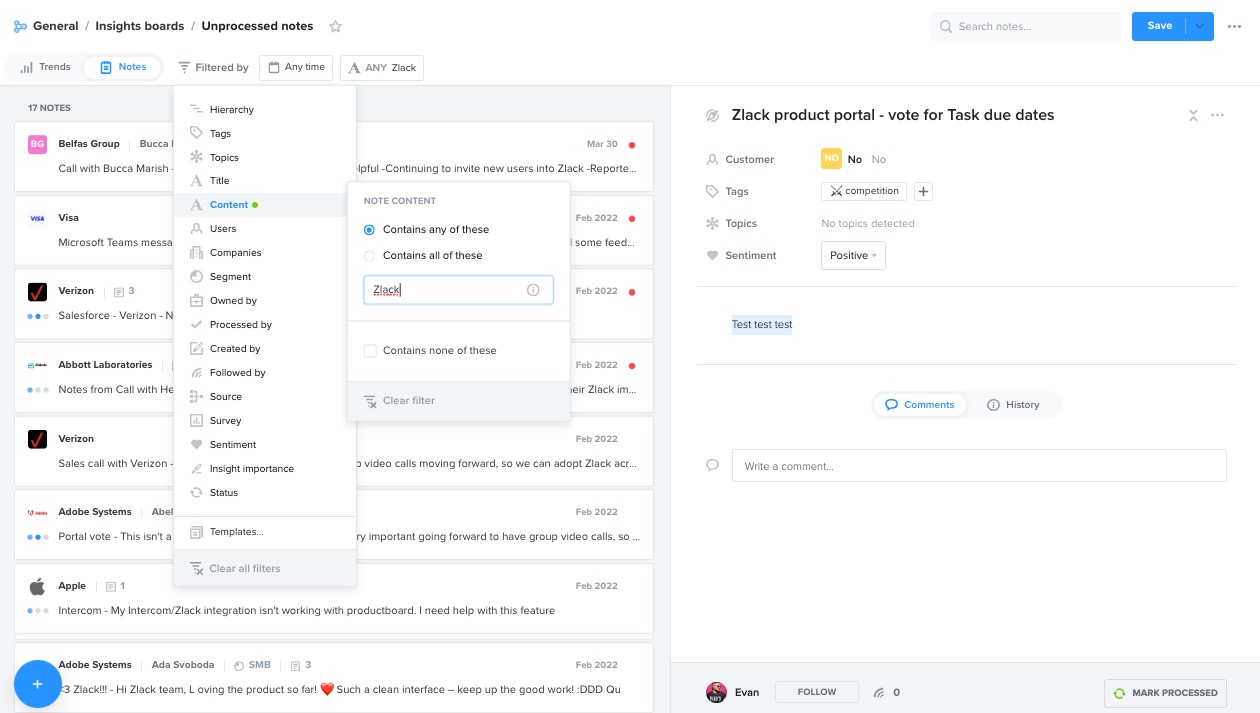Image resolution: width=1260 pixels, height=713 pixels.
Task: Open the more options menu next to Save
Action: [1234, 26]
